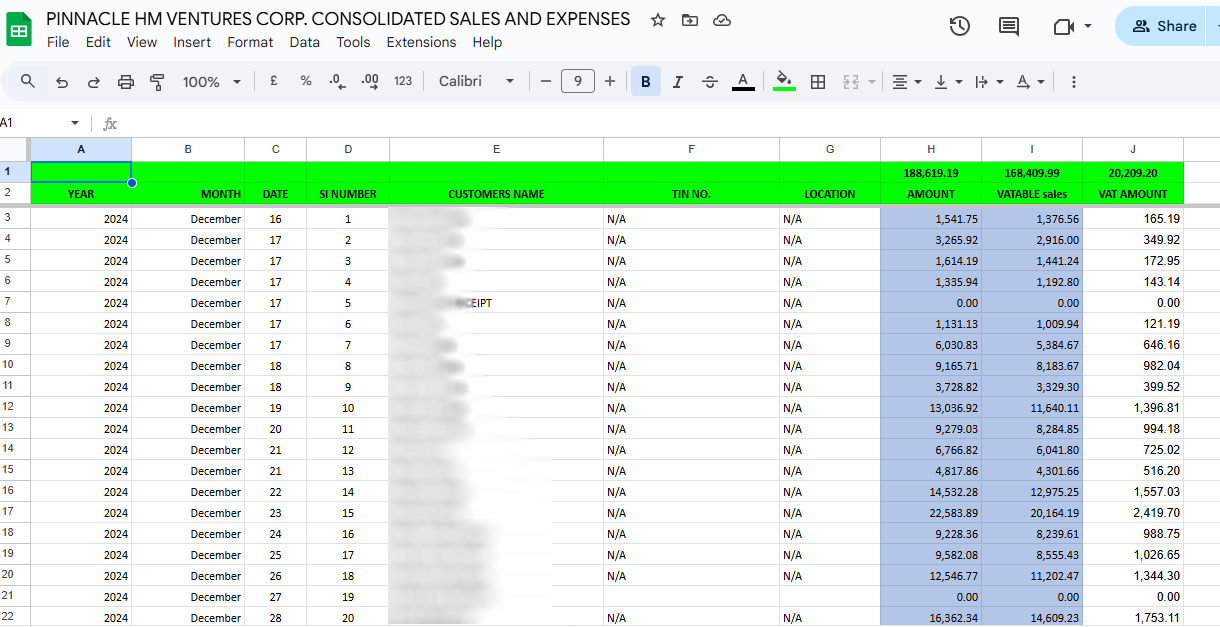The height and width of the screenshot is (627, 1220).
Task: Select the vatable sales cell 14,609.23
Action: coord(1032,617)
